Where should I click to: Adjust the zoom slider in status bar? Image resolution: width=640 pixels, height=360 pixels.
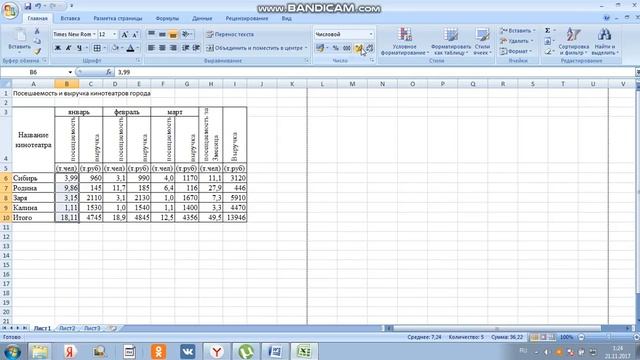(x=608, y=337)
